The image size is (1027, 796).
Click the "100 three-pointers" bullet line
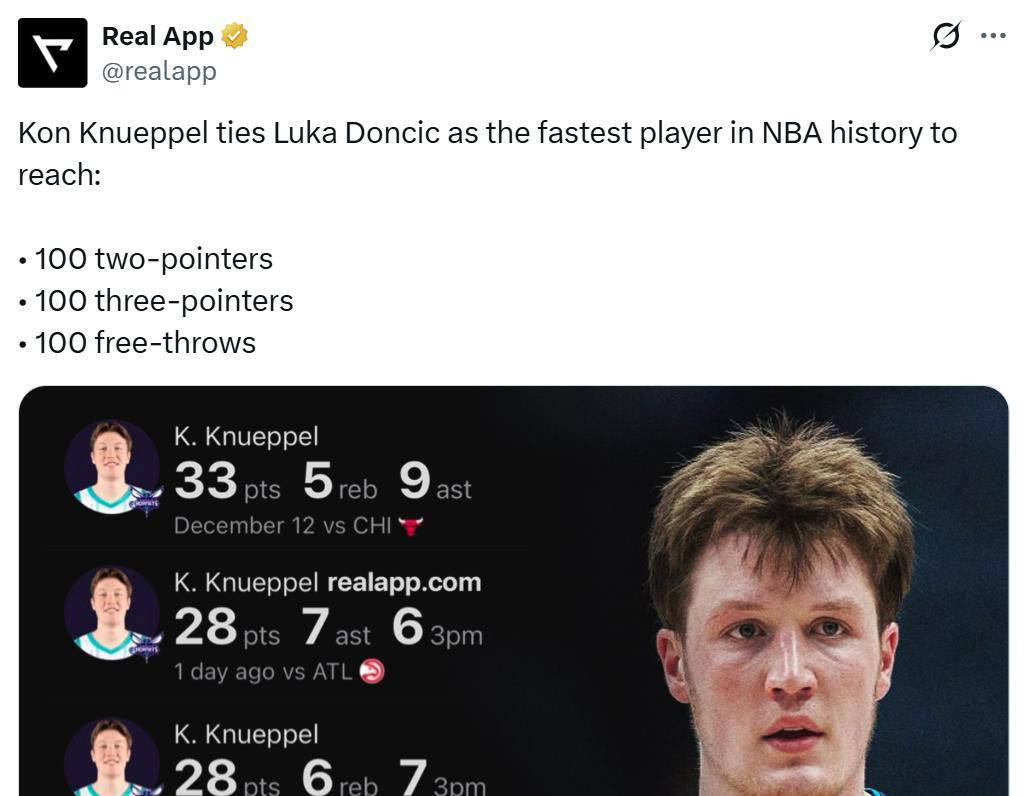click(163, 301)
